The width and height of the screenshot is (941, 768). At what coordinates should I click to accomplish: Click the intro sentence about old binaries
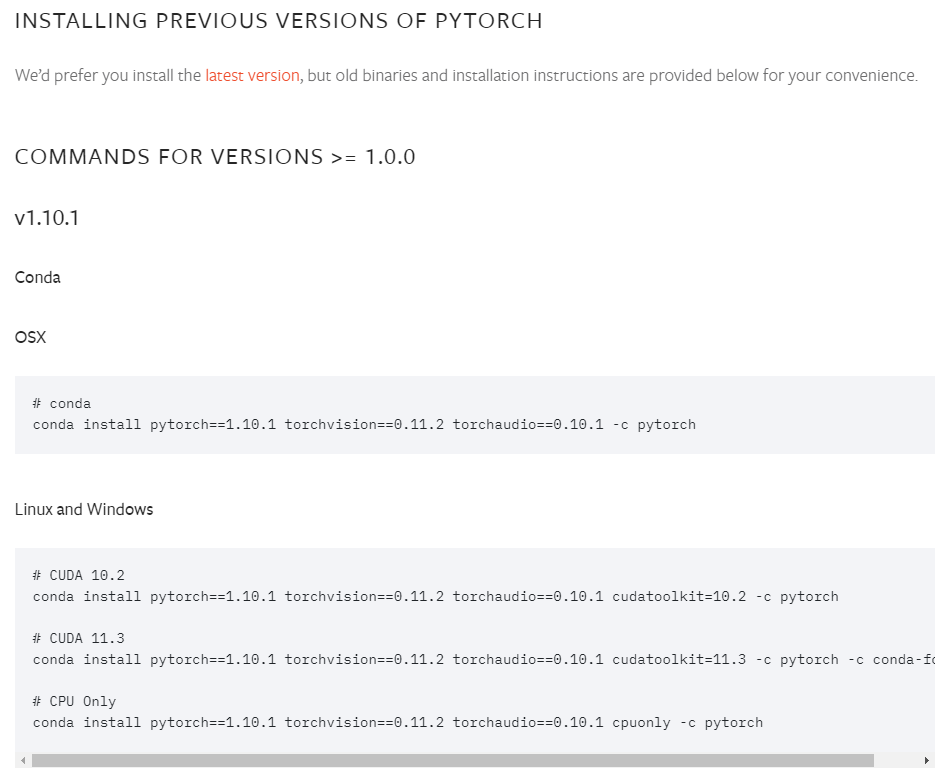coord(466,76)
